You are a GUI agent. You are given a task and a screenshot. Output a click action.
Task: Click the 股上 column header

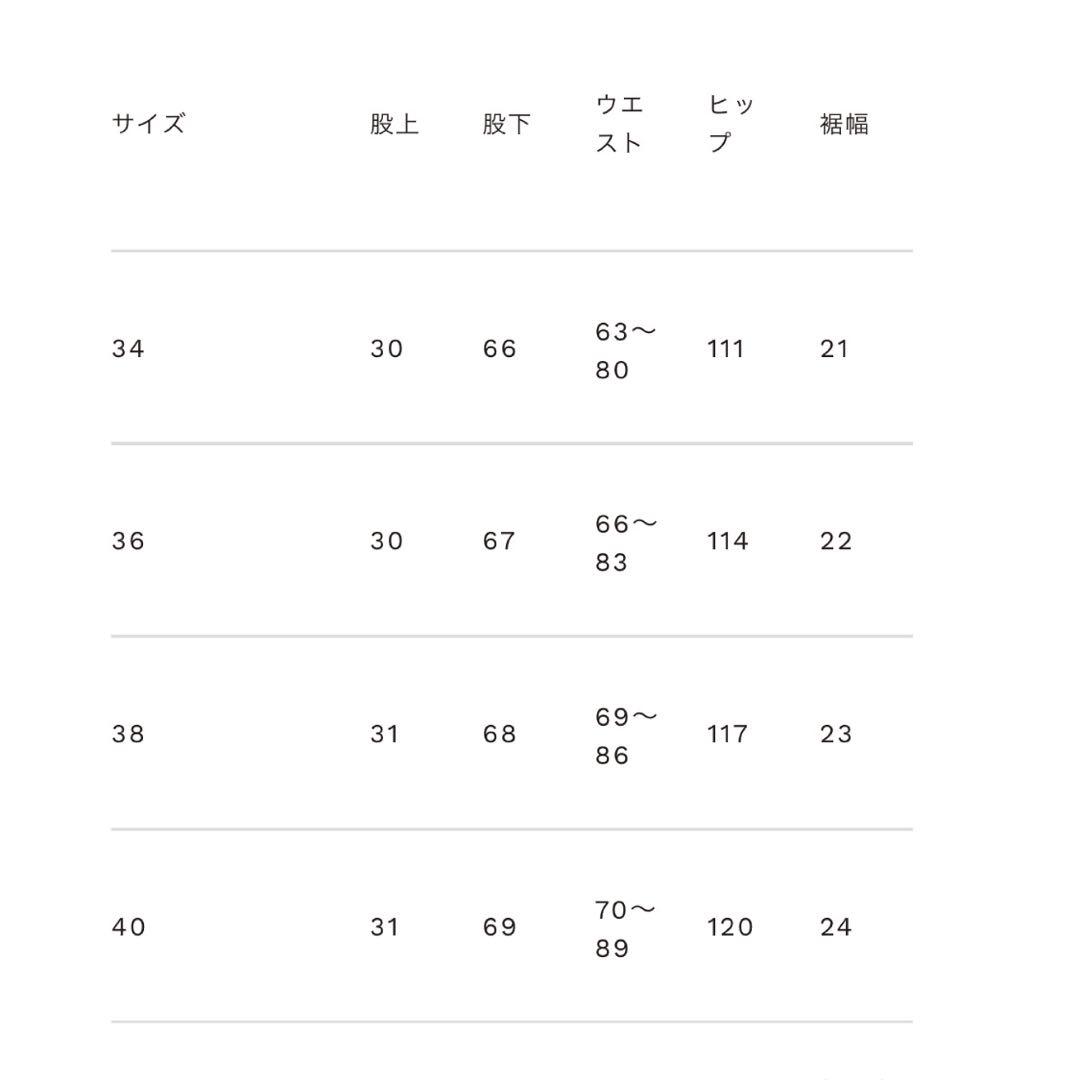point(394,124)
